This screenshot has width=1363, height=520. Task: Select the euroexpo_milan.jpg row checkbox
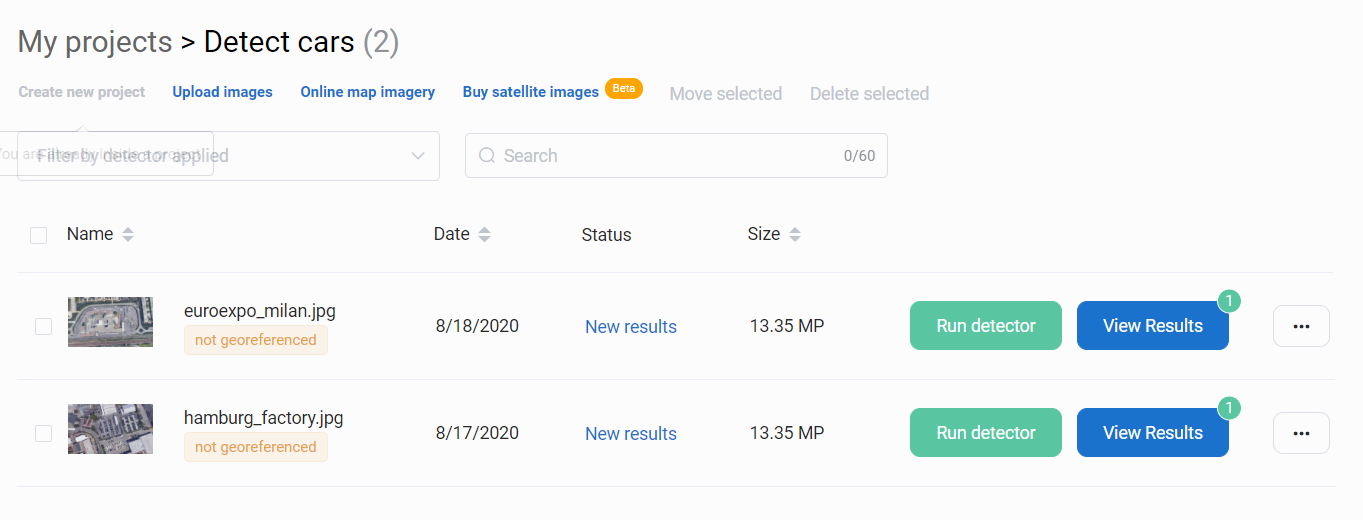click(43, 326)
